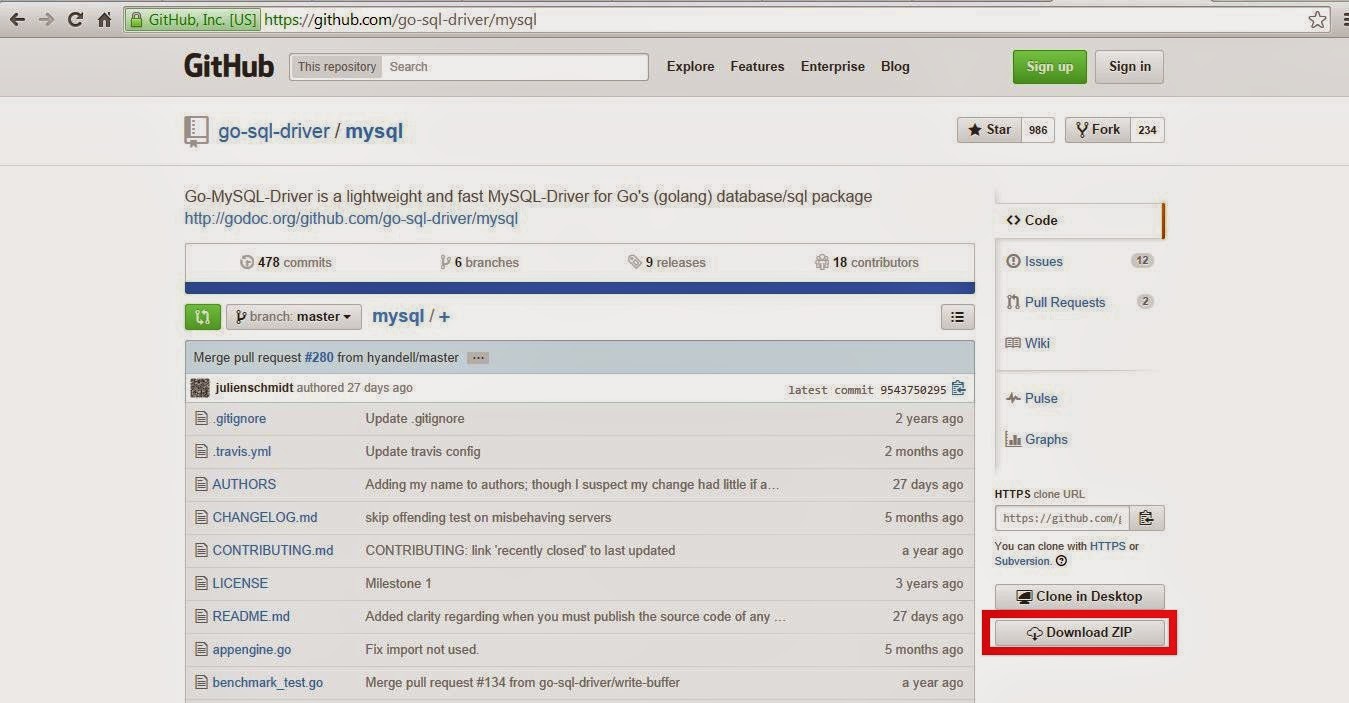Image resolution: width=1349 pixels, height=703 pixels.
Task: View the 9 releases link
Action: (x=667, y=262)
